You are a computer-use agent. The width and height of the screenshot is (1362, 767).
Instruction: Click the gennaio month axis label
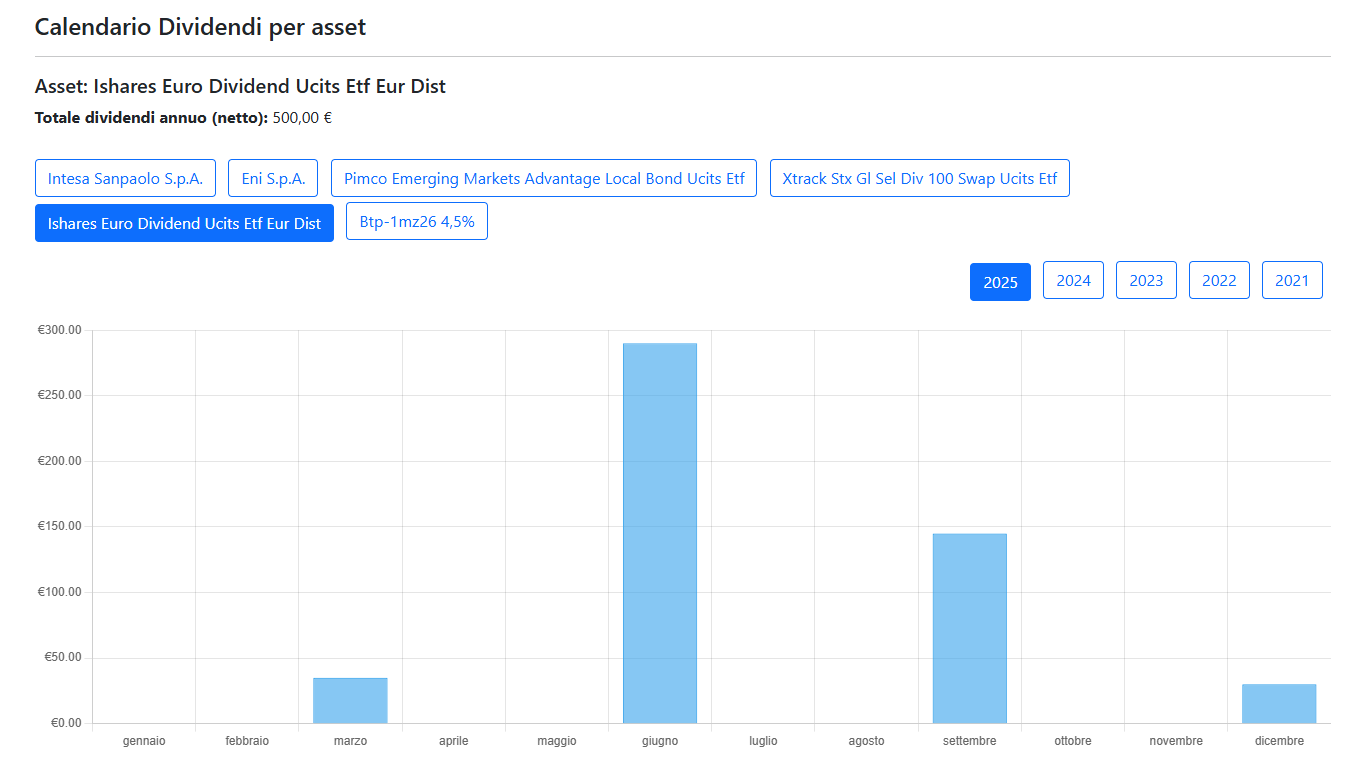[144, 741]
